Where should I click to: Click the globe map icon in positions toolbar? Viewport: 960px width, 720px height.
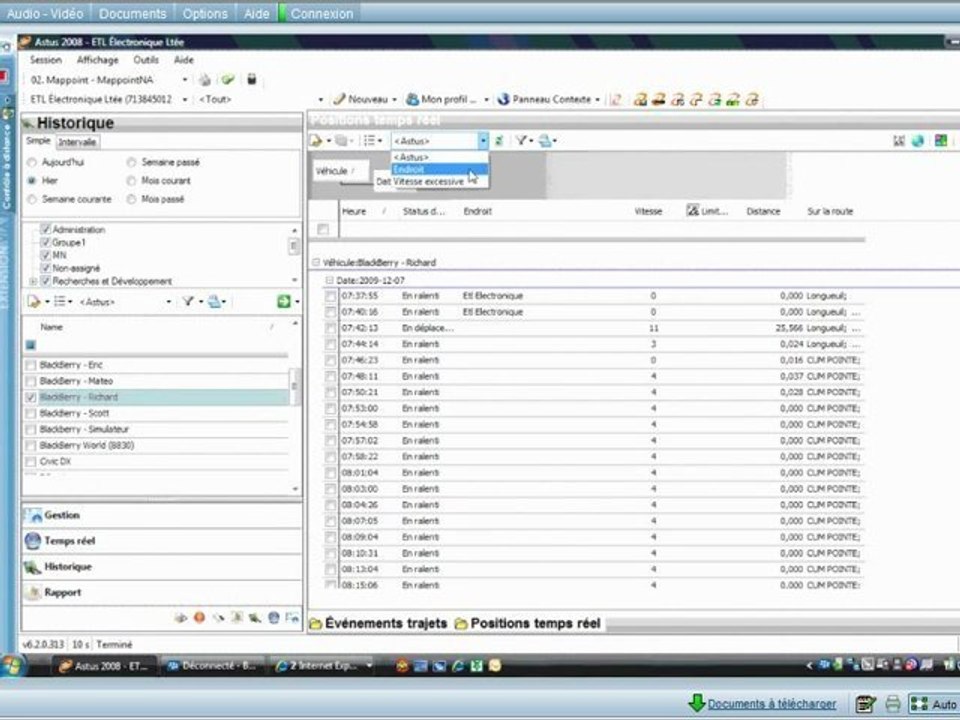click(918, 141)
